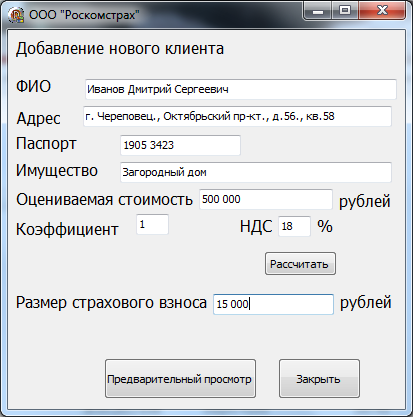
Task: Click the Размер страхового взноса label
Action: click(x=111, y=303)
